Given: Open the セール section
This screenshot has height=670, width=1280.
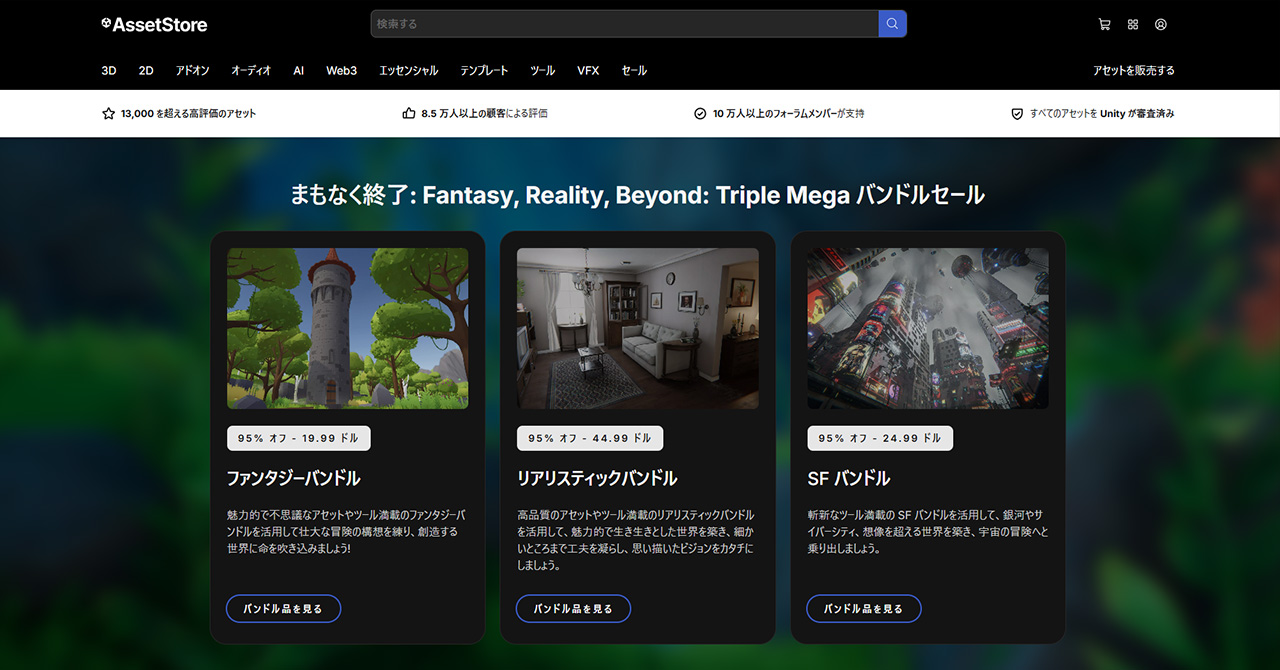Looking at the screenshot, I should [633, 70].
